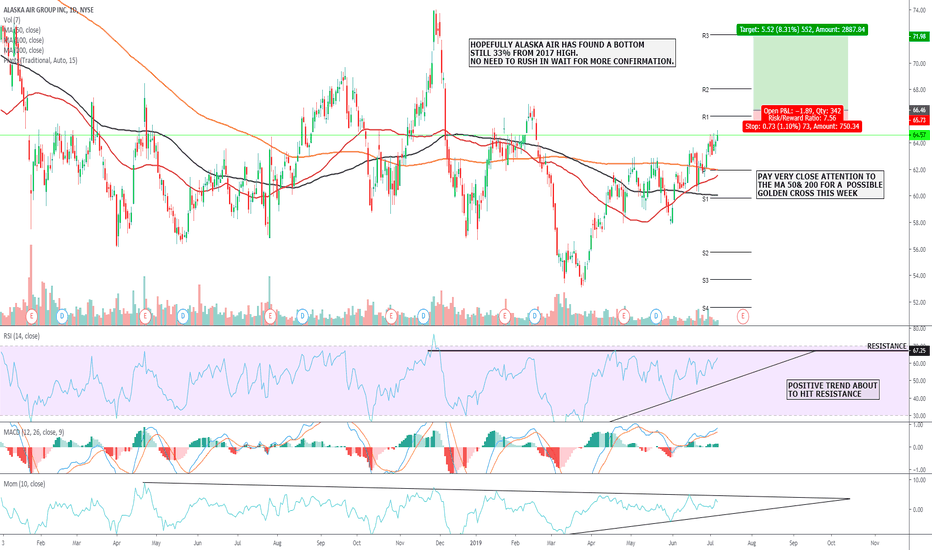Click the 71.98 target price tag
The width and height of the screenshot is (932, 550).
click(x=919, y=36)
